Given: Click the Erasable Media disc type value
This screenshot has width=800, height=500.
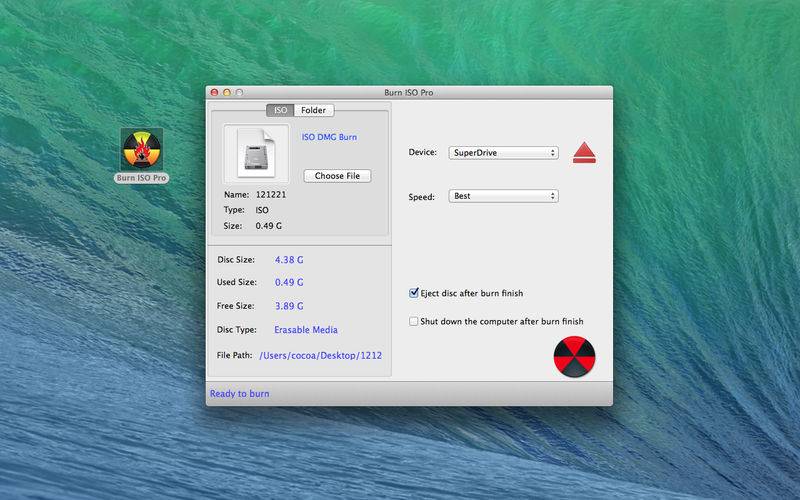Looking at the screenshot, I should pyautogui.click(x=306, y=330).
